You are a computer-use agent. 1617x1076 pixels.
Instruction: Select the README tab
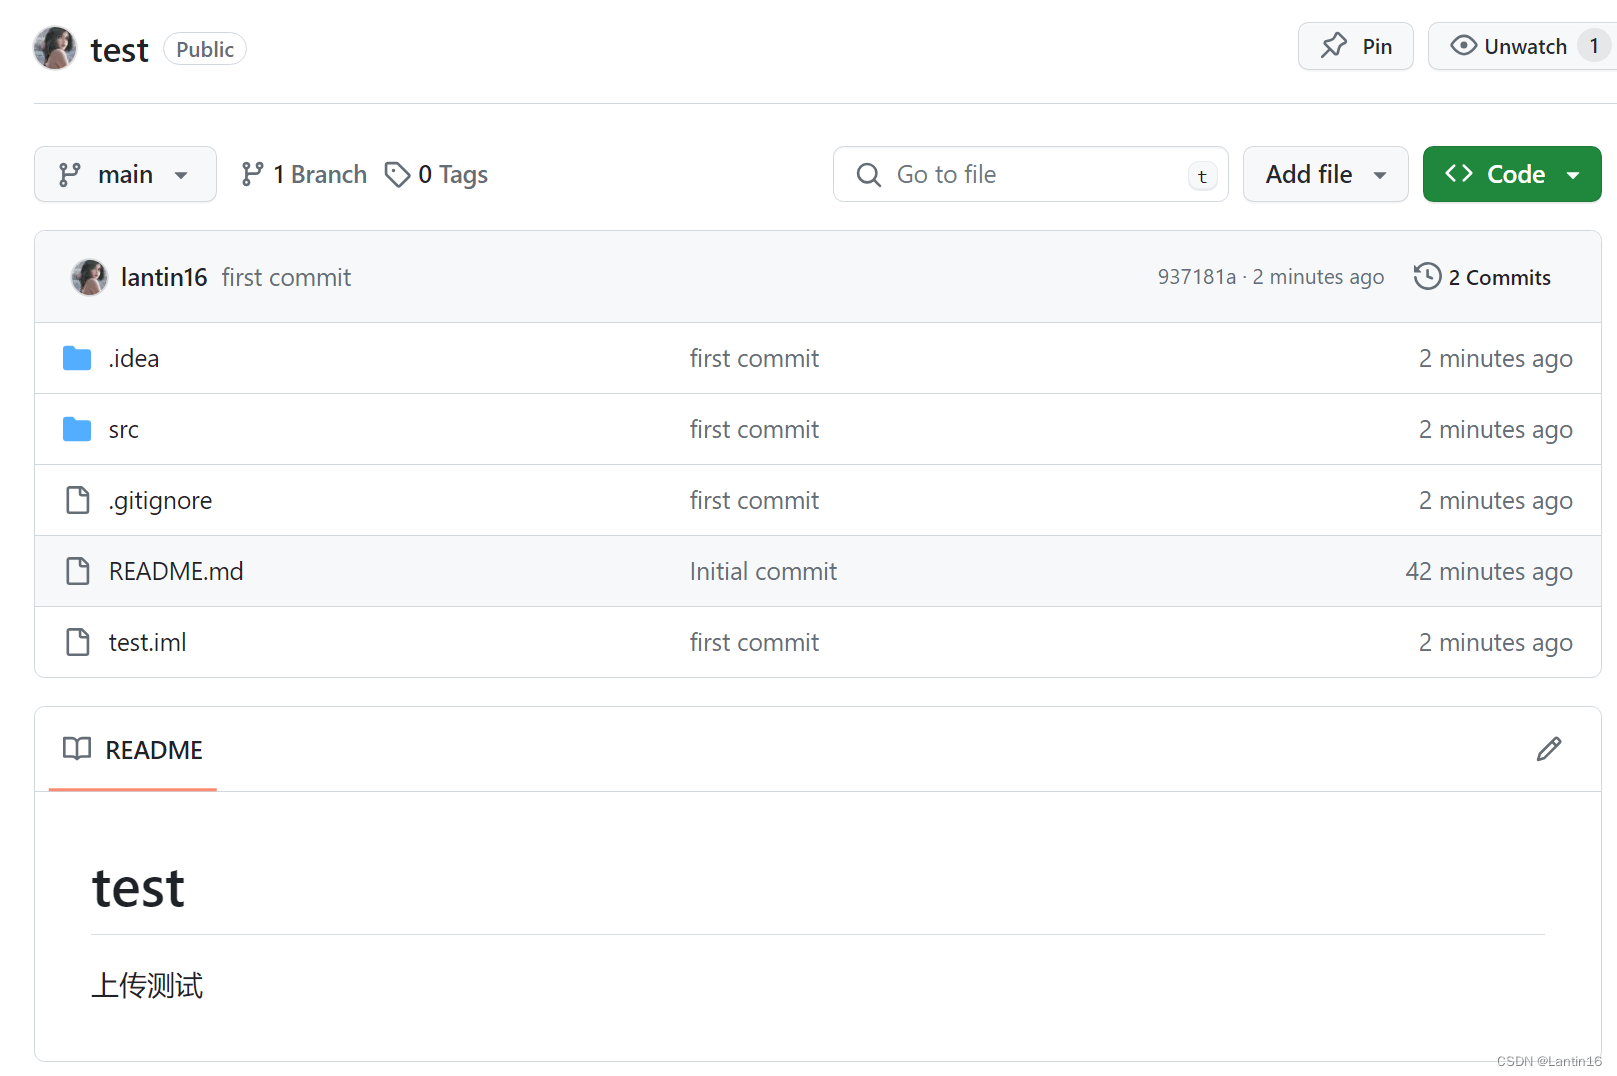point(133,750)
